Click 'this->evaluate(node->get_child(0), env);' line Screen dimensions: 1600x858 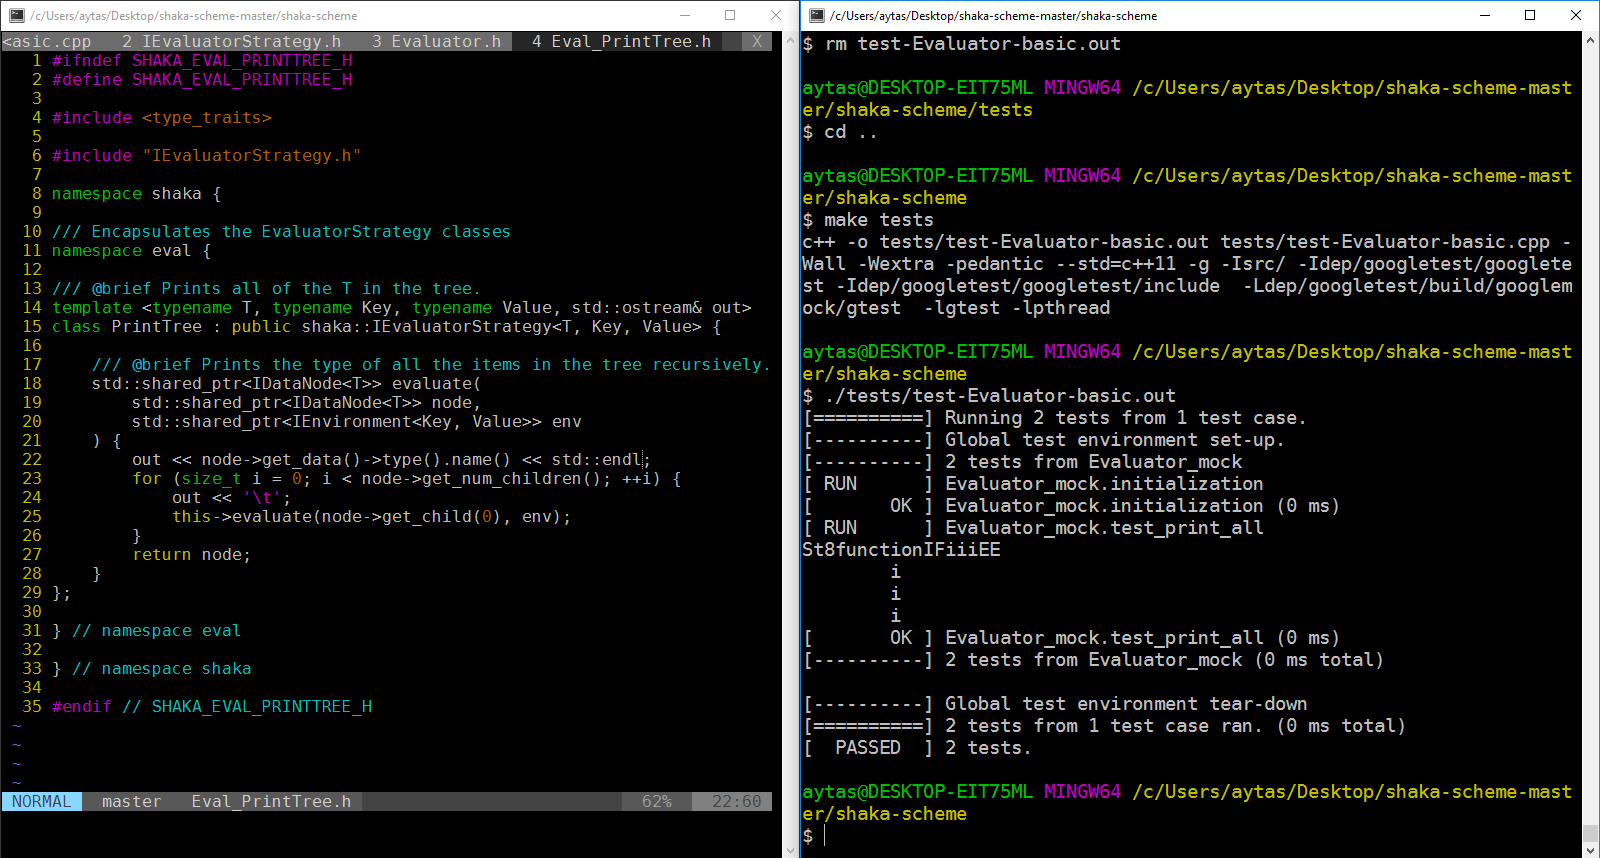[372, 516]
